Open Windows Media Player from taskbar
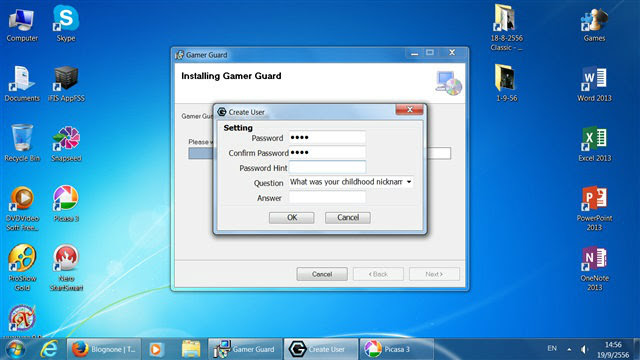Image resolution: width=640 pixels, height=360 pixels. coord(156,349)
